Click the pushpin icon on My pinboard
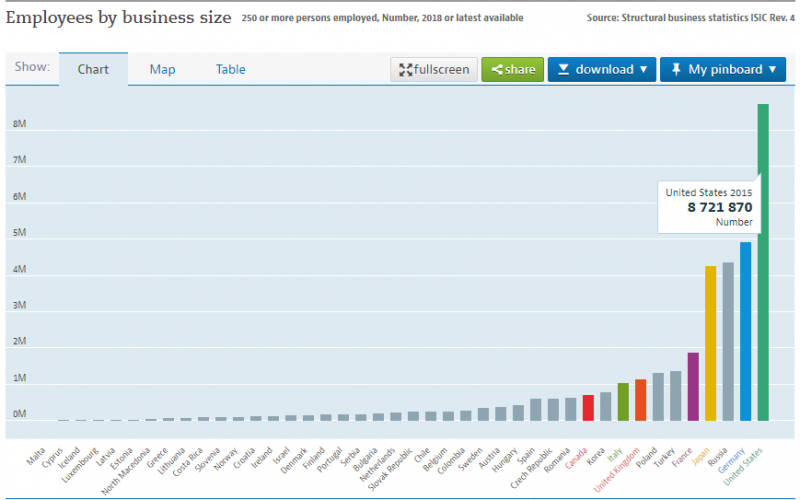 pyautogui.click(x=676, y=70)
